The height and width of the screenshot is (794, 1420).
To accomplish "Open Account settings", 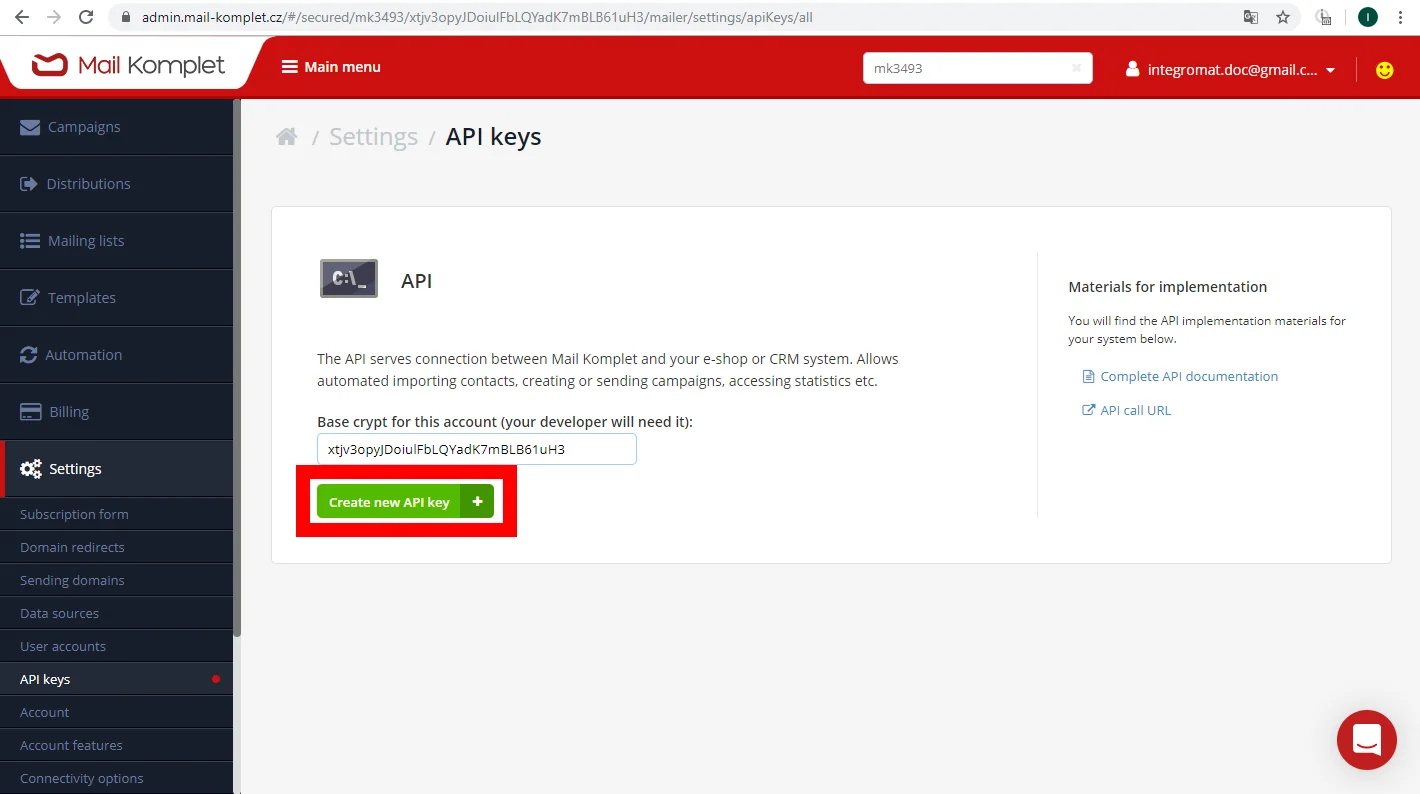I will [116, 712].
